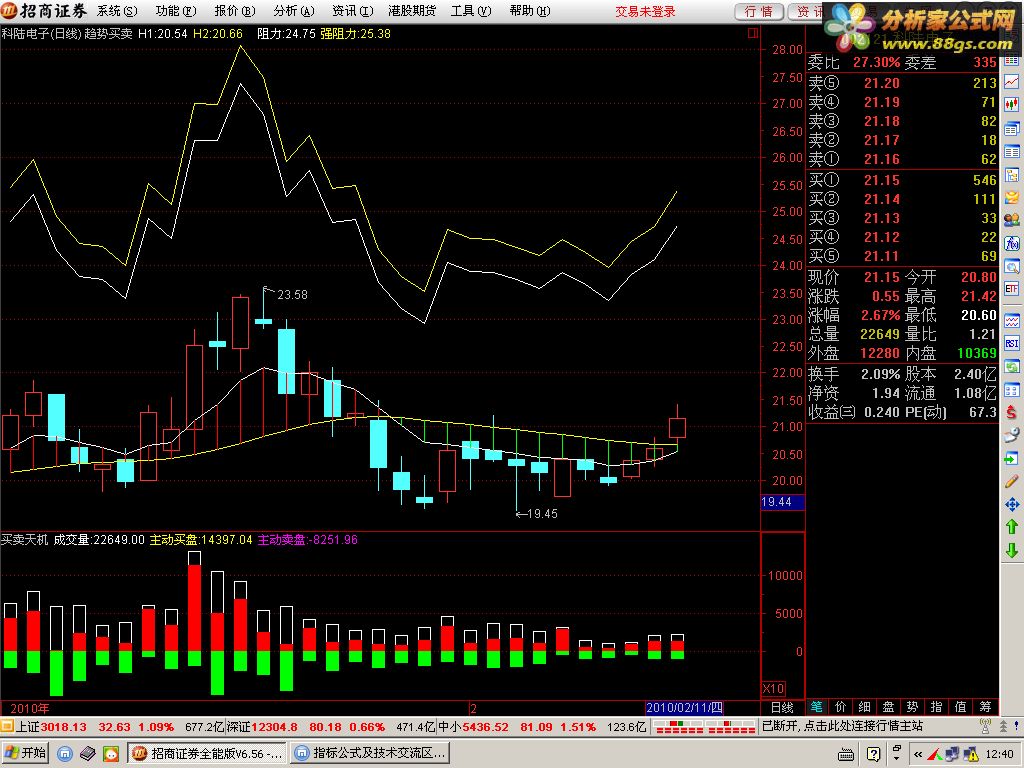Switch to the 值 tab
Image resolution: width=1024 pixels, height=768 pixels.
point(961,707)
